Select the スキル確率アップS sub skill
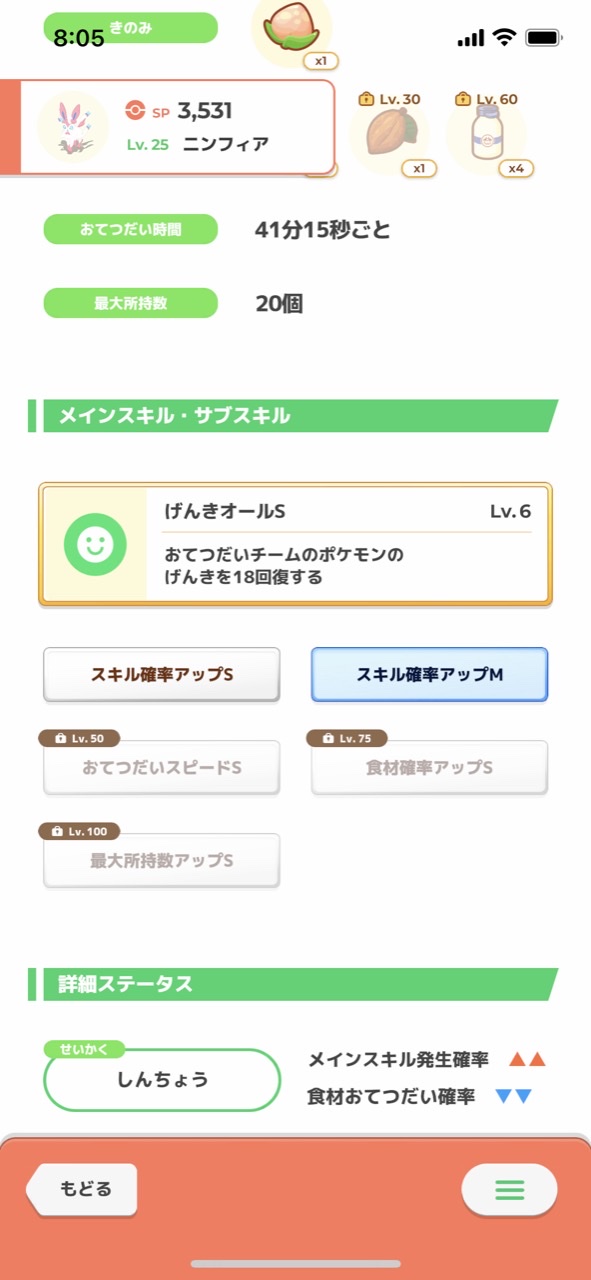Viewport: 591px width, 1280px height. (x=162, y=675)
